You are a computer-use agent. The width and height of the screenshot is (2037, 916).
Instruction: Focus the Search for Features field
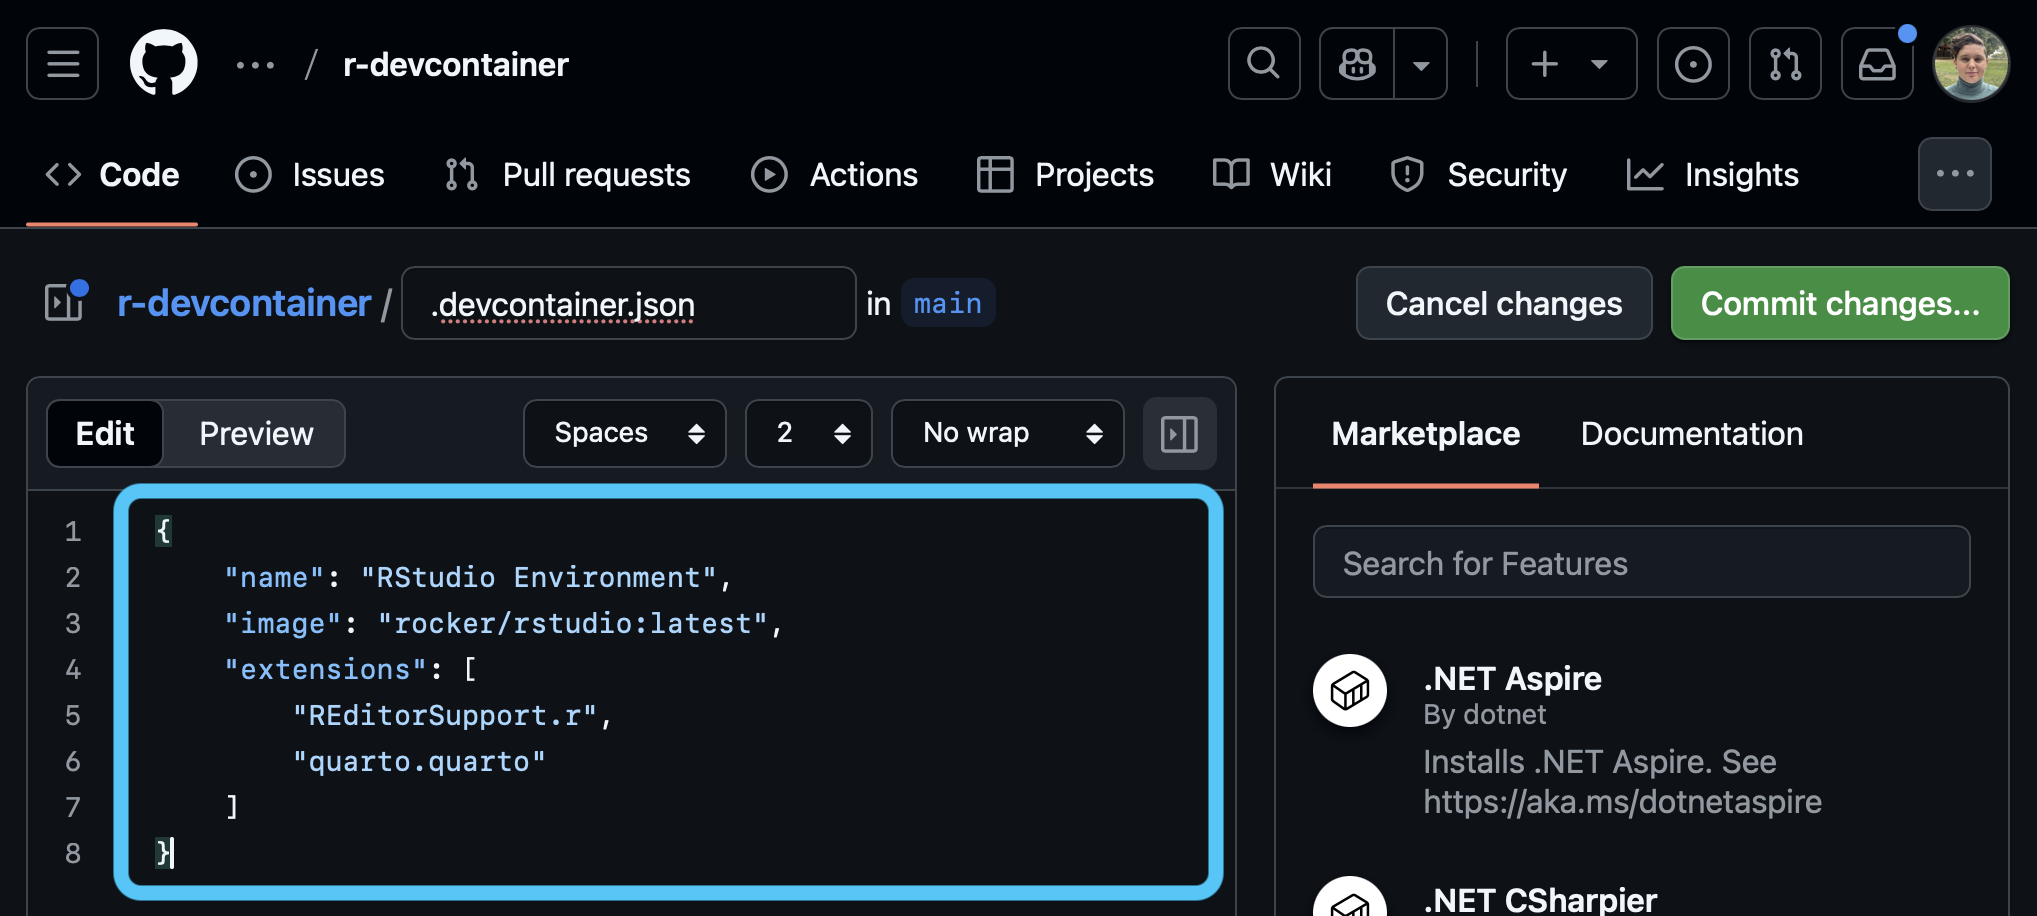pos(1642,562)
